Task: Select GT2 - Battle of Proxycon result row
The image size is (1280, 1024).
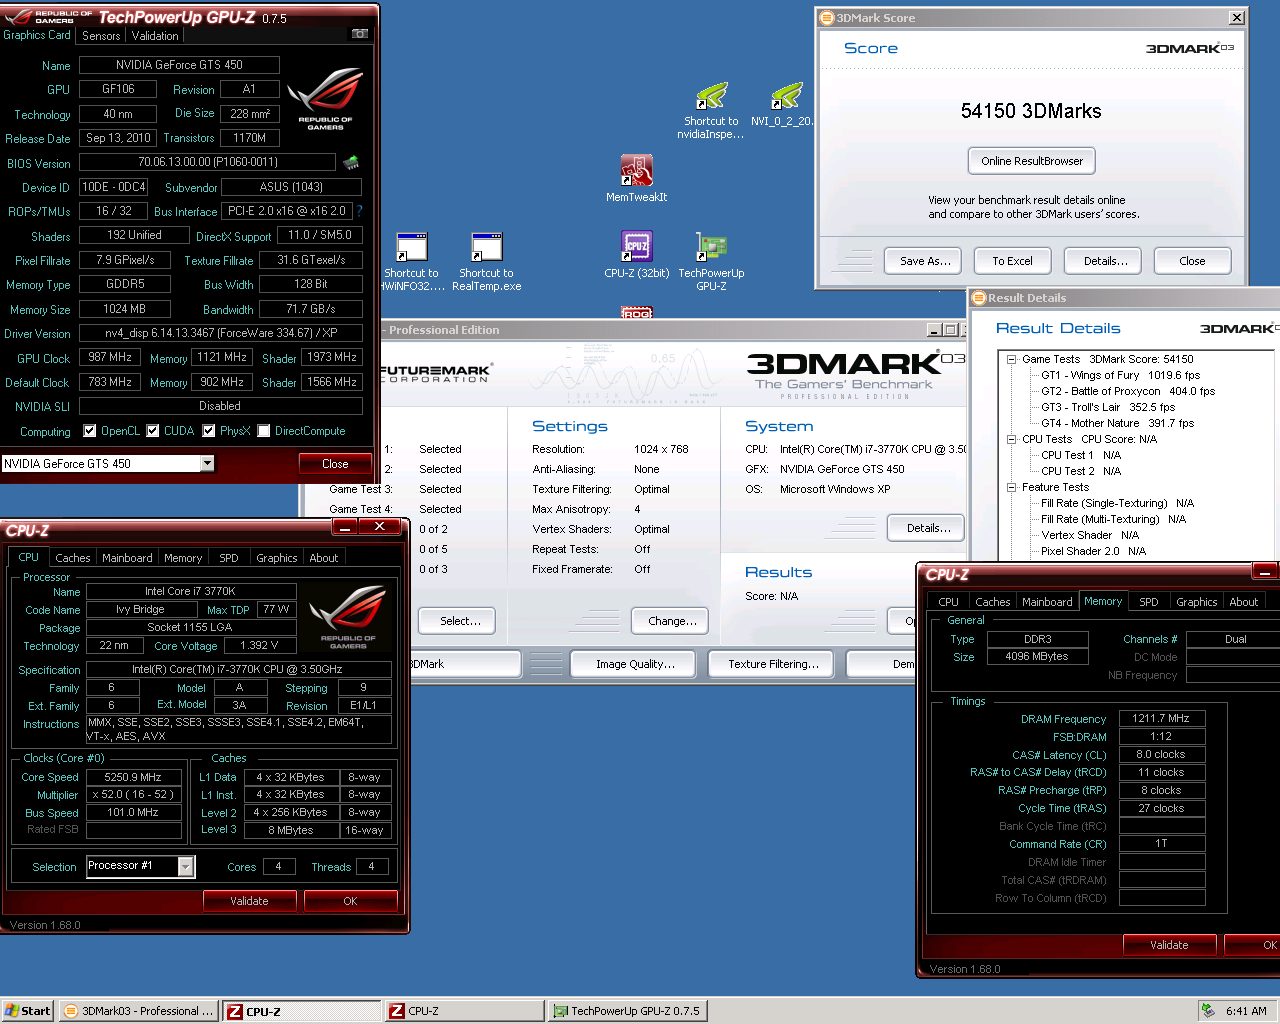Action: (1128, 391)
